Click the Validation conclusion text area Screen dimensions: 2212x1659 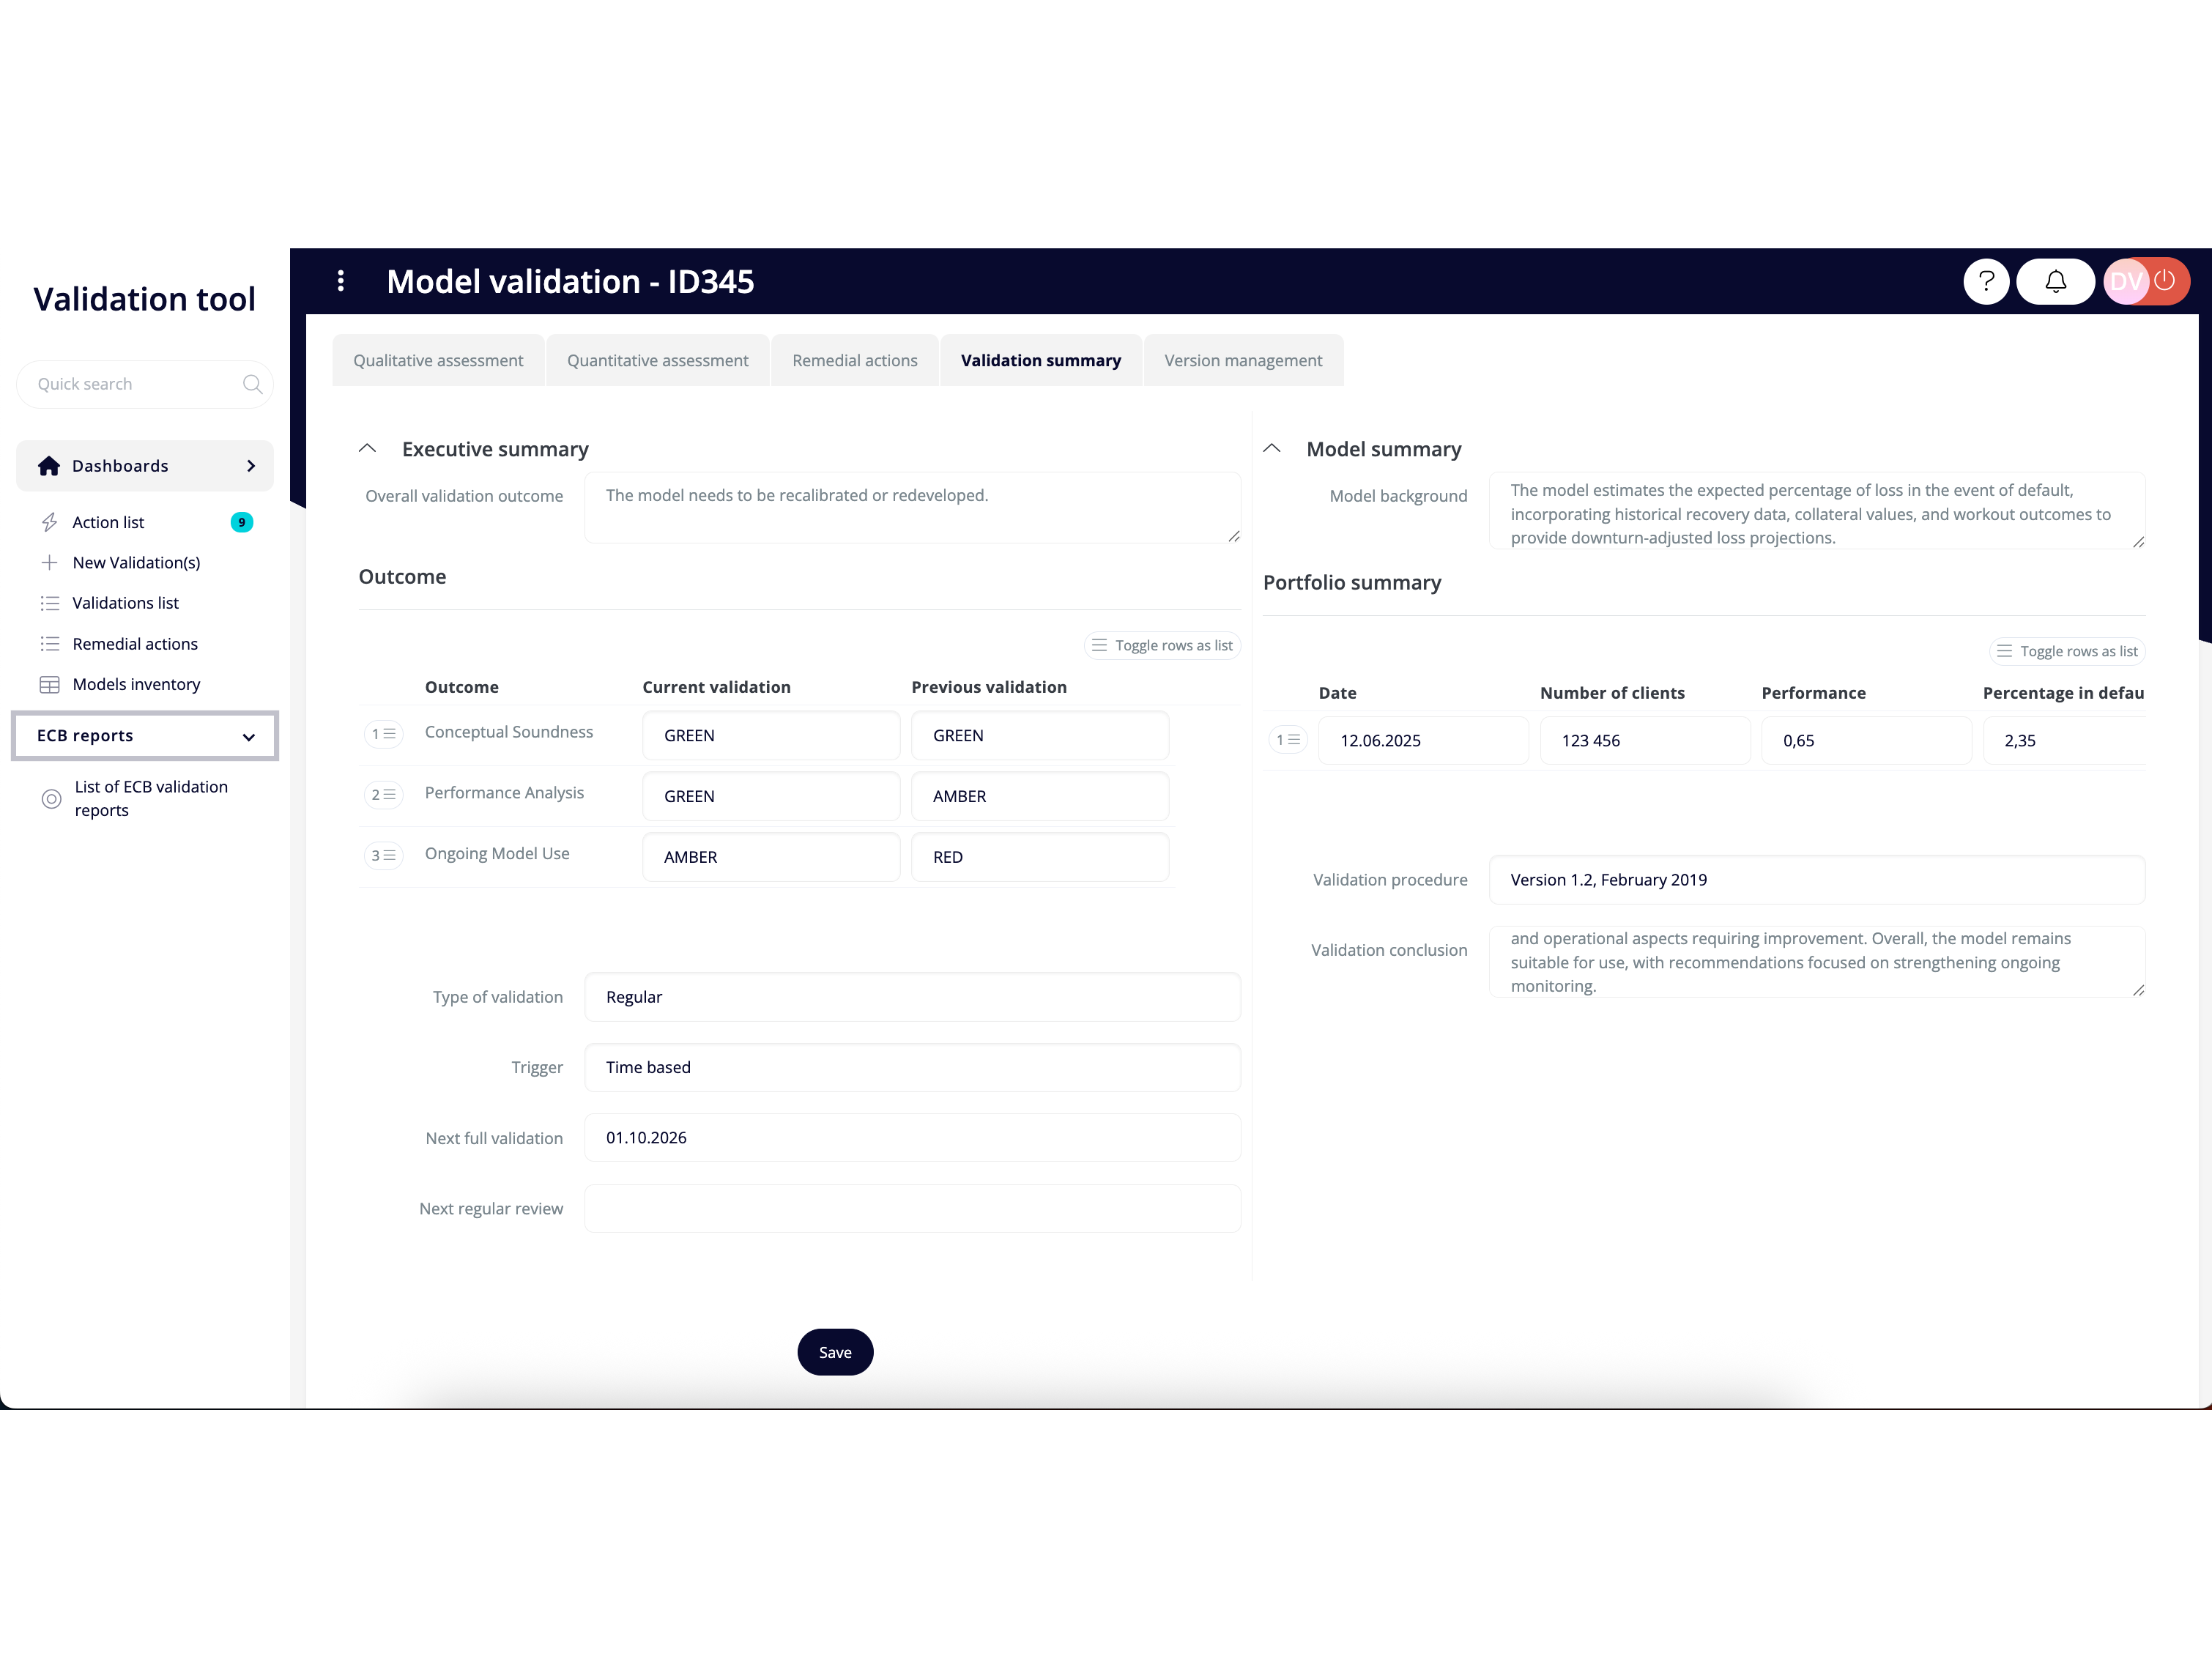1817,961
